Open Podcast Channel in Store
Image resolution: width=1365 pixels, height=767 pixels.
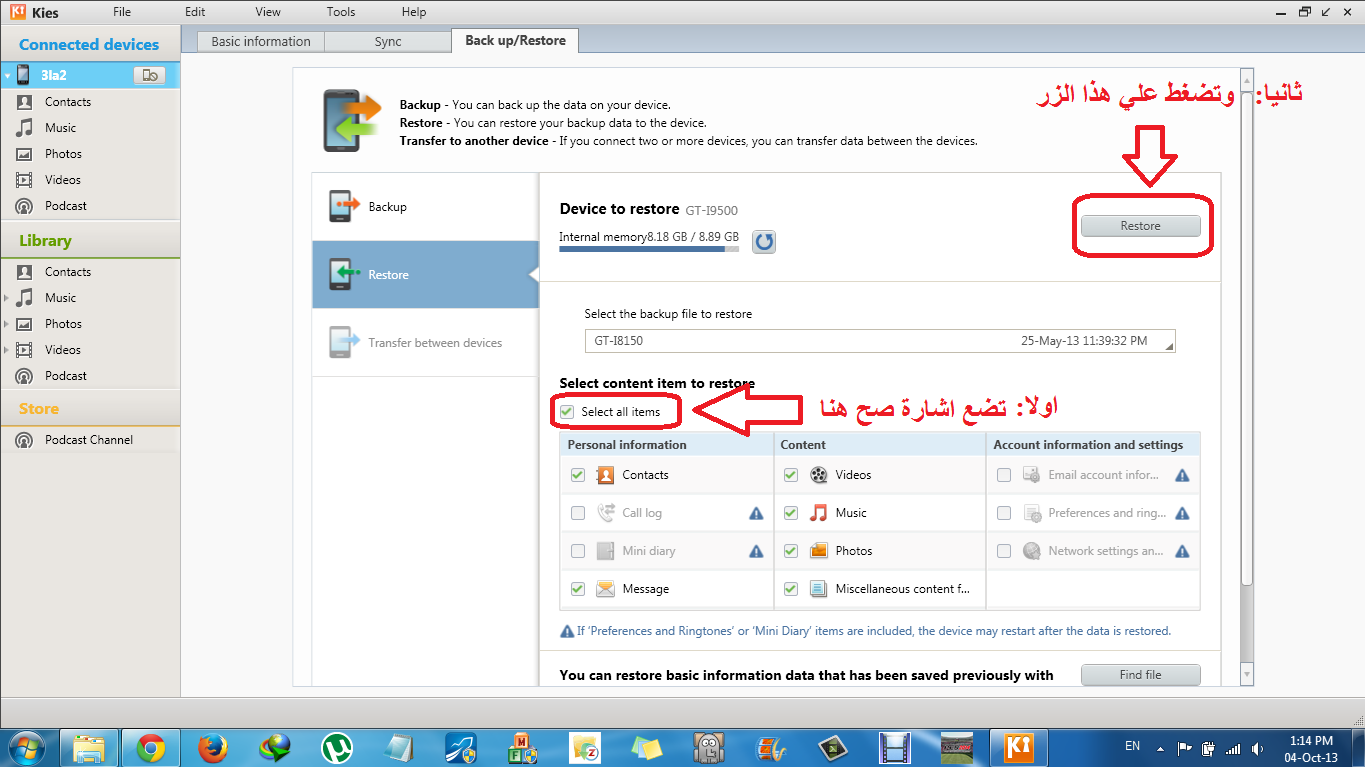tap(89, 440)
